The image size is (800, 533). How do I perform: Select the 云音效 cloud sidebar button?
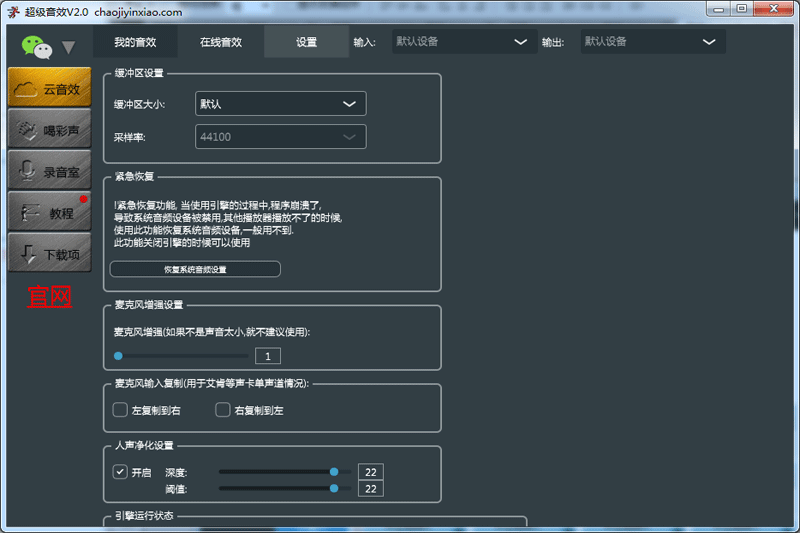(x=49, y=88)
